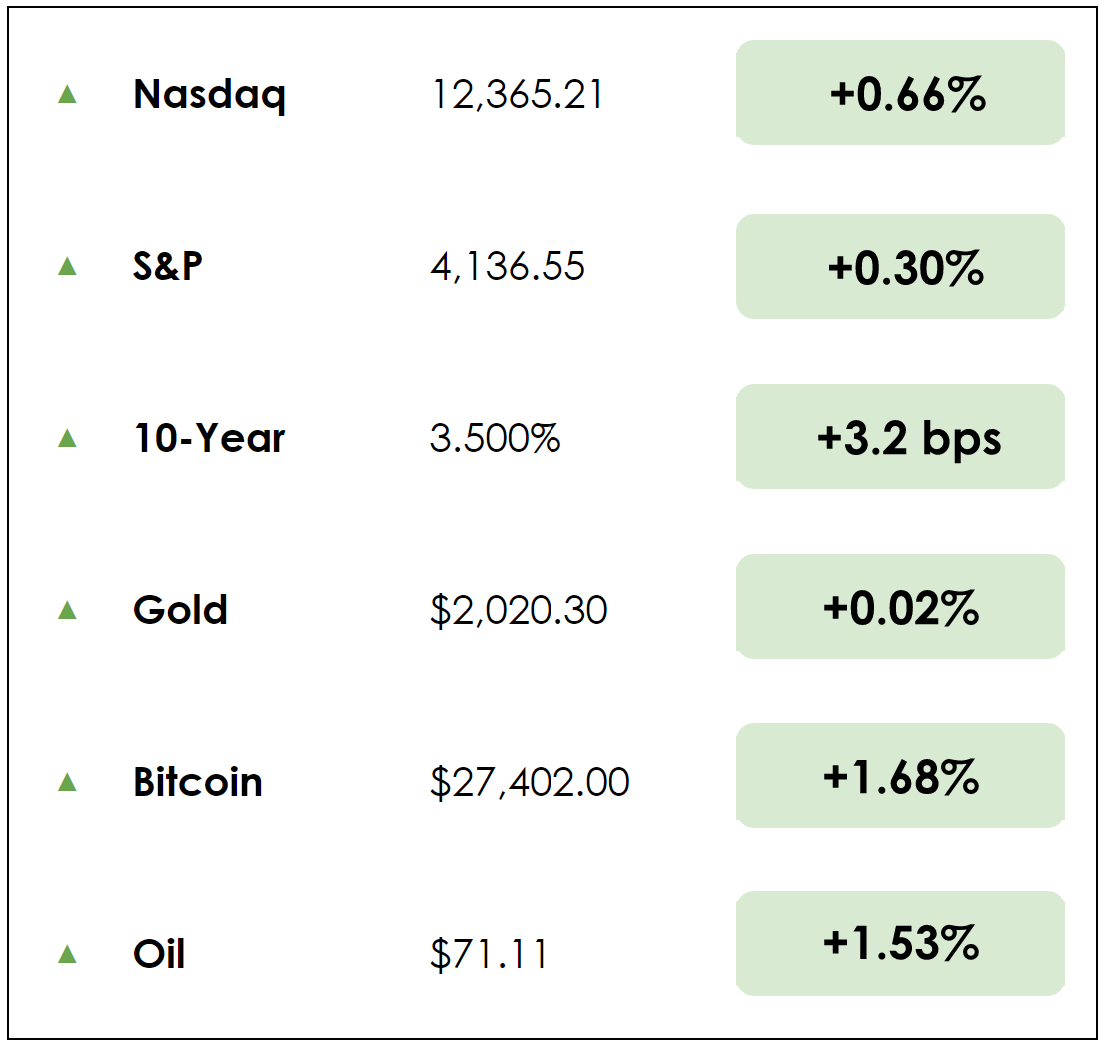Click the green up arrow beside Nasdaq
The image size is (1107, 1050).
click(67, 94)
